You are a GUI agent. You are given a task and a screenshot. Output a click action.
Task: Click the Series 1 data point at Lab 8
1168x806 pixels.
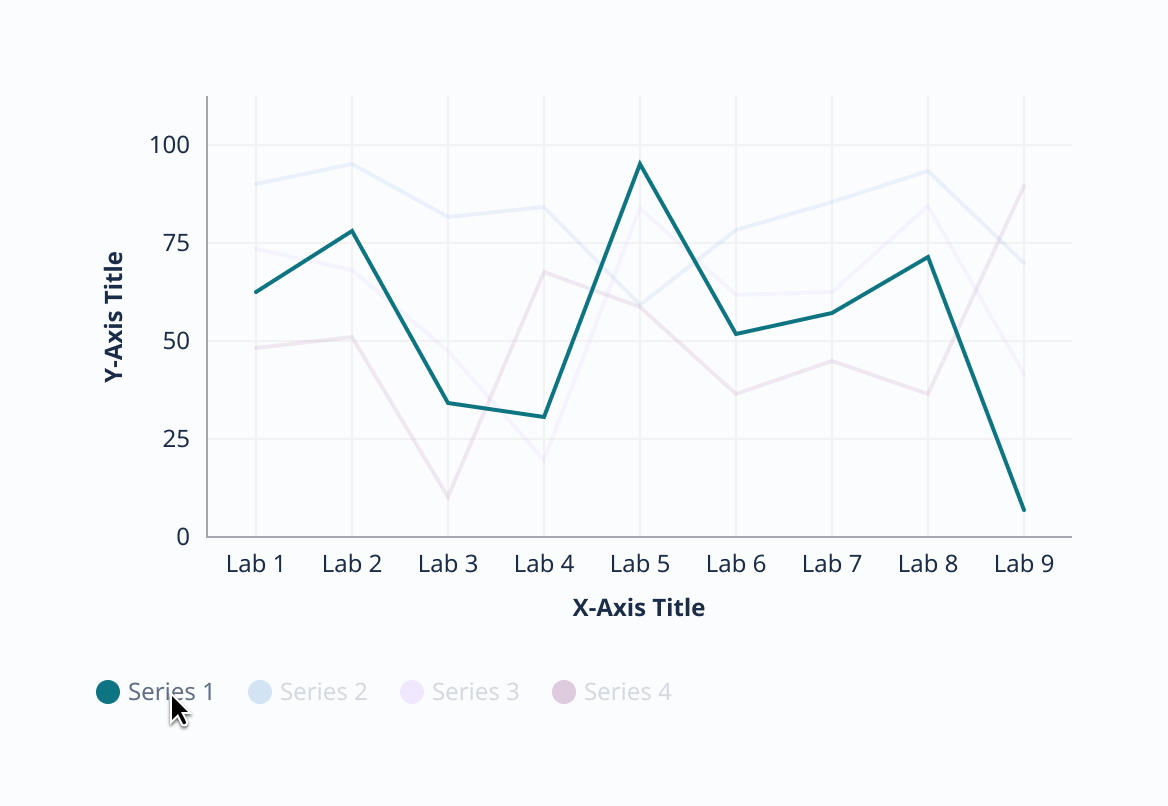coord(928,257)
